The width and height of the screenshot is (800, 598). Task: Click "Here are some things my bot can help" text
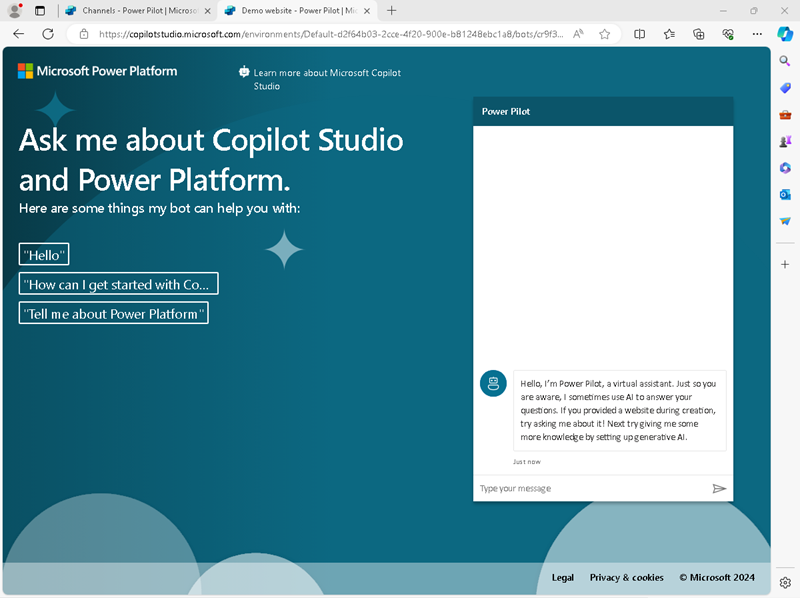tap(159, 208)
